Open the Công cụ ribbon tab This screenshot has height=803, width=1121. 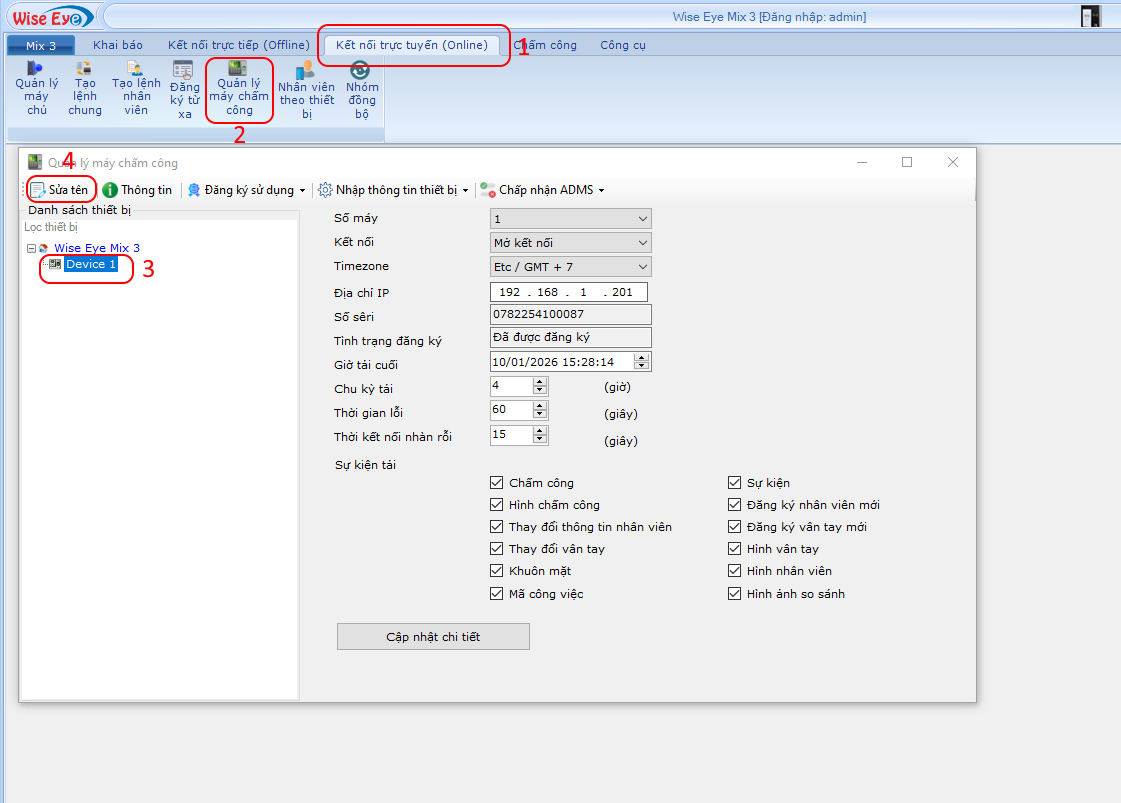622,45
